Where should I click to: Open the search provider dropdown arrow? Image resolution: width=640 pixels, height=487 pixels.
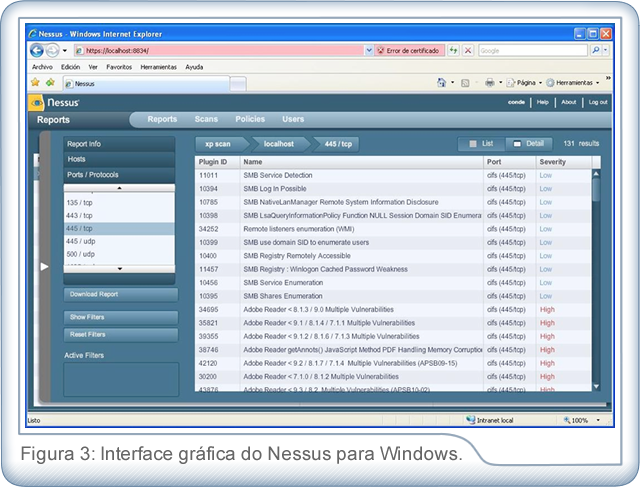[605, 50]
